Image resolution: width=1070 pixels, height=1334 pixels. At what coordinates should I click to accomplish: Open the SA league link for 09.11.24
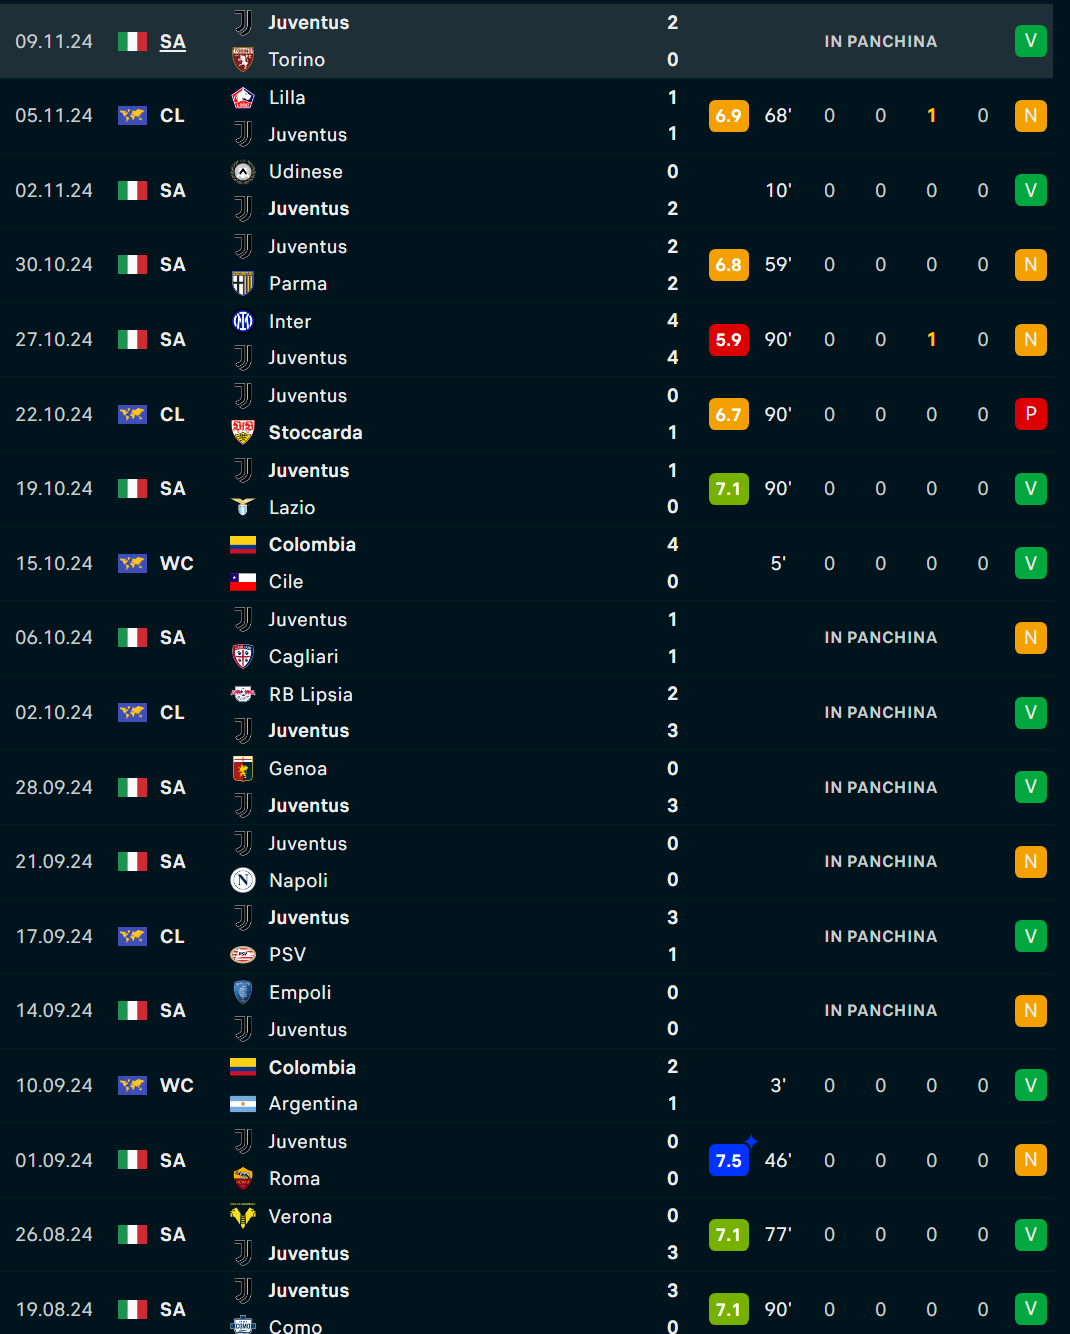(x=173, y=41)
